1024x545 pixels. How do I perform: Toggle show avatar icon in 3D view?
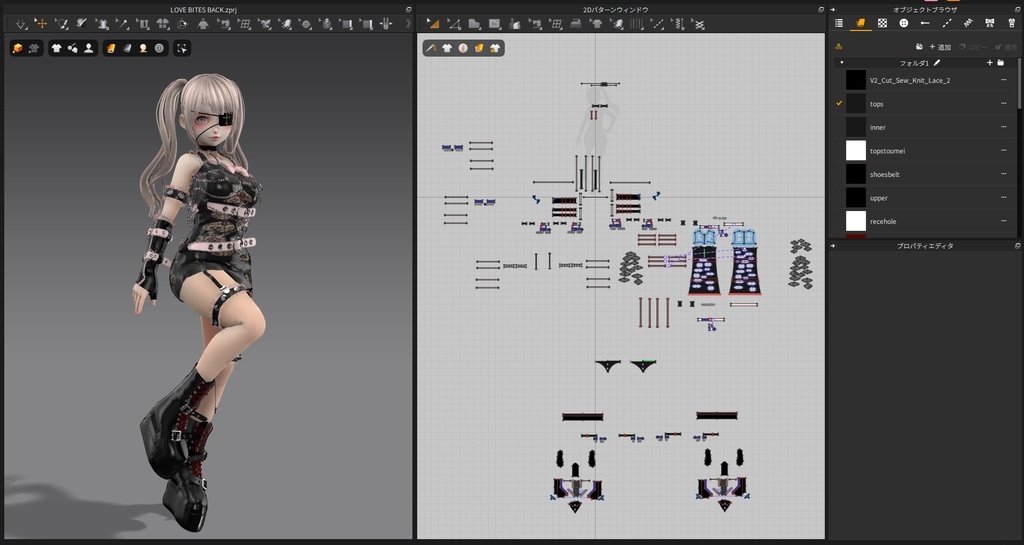coord(88,48)
